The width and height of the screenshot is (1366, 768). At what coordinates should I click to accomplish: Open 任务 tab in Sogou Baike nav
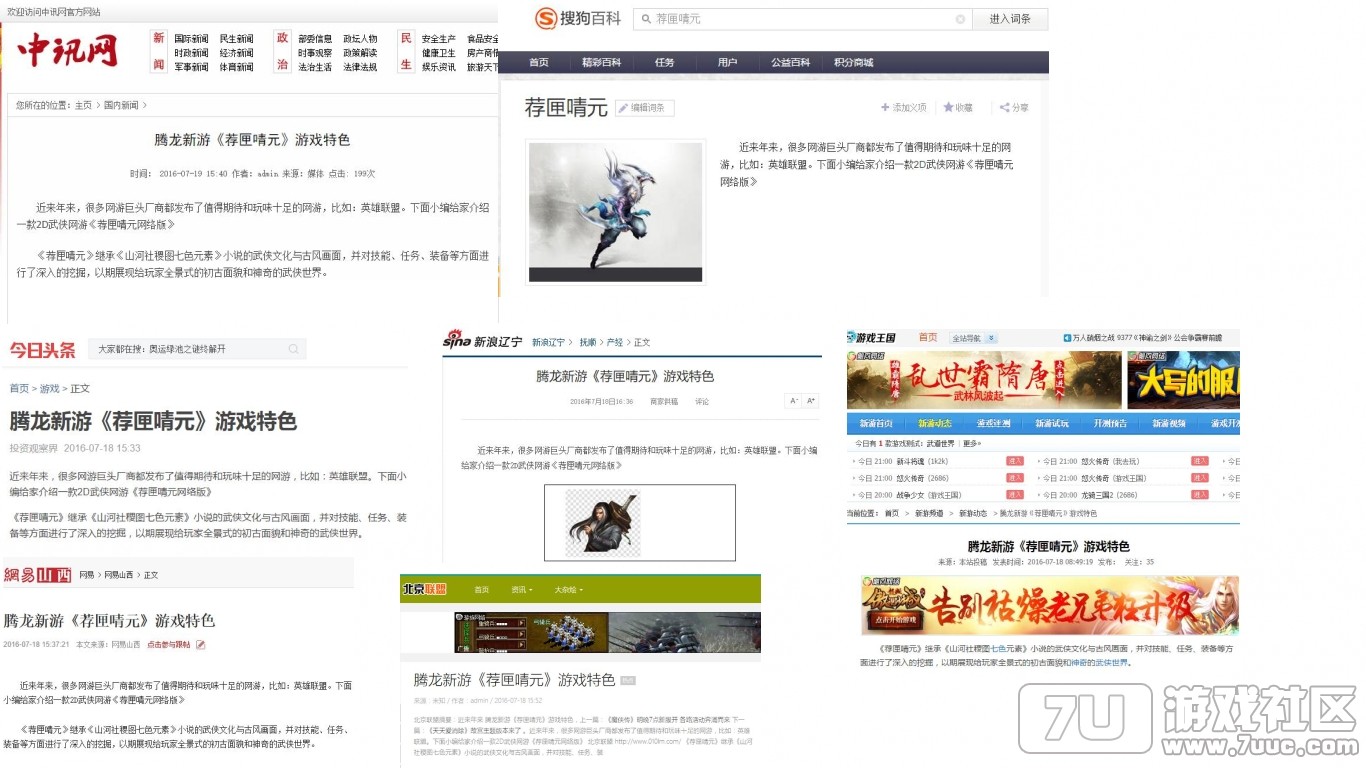[x=665, y=62]
